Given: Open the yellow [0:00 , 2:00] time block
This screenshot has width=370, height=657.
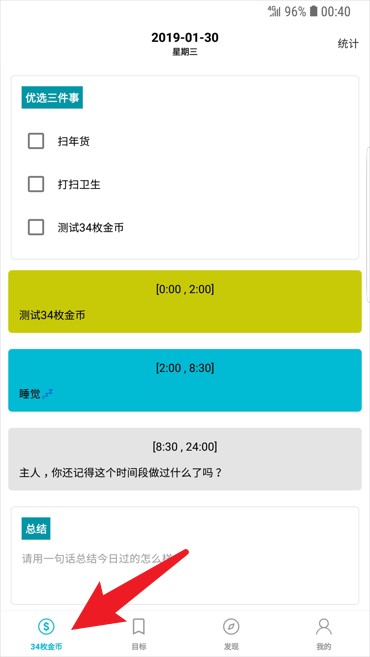Looking at the screenshot, I should point(185,301).
